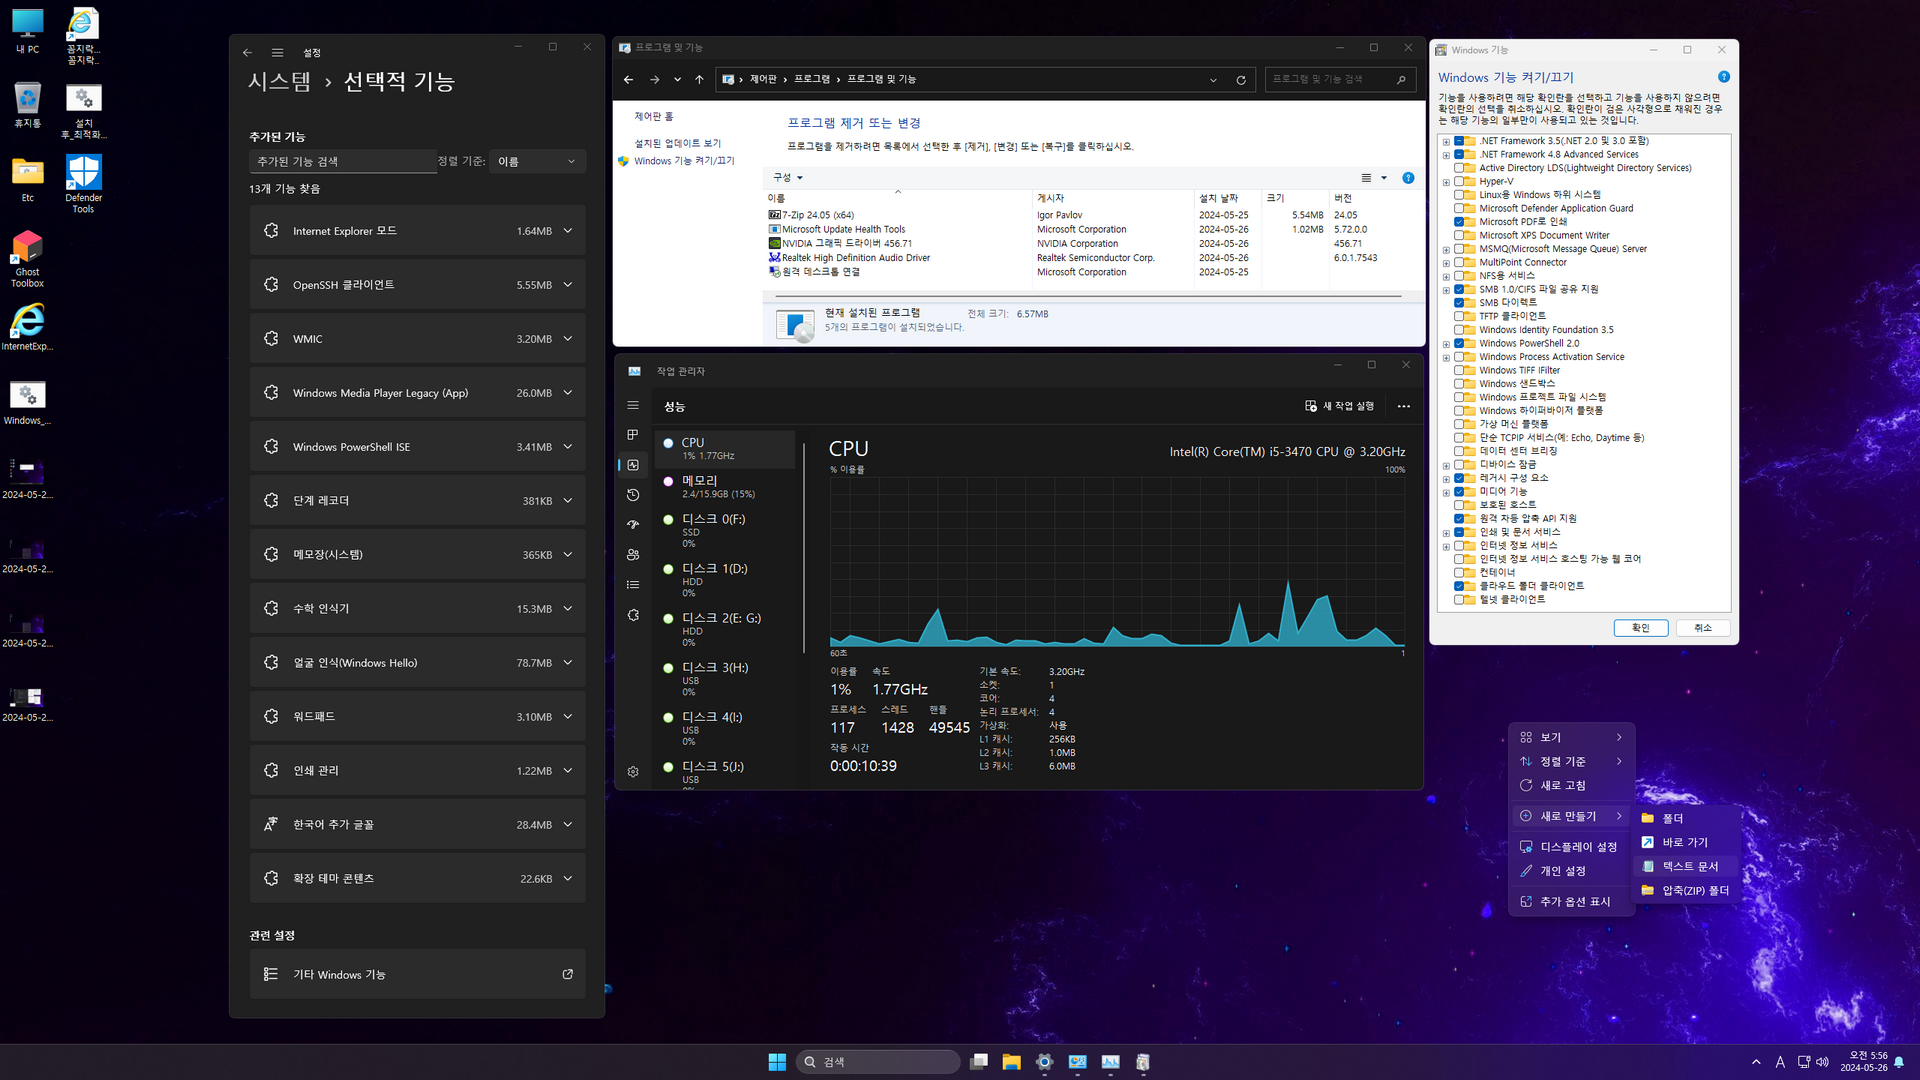Enable Hyper-V checkbox
The width and height of the screenshot is (1920, 1080).
point(1459,182)
